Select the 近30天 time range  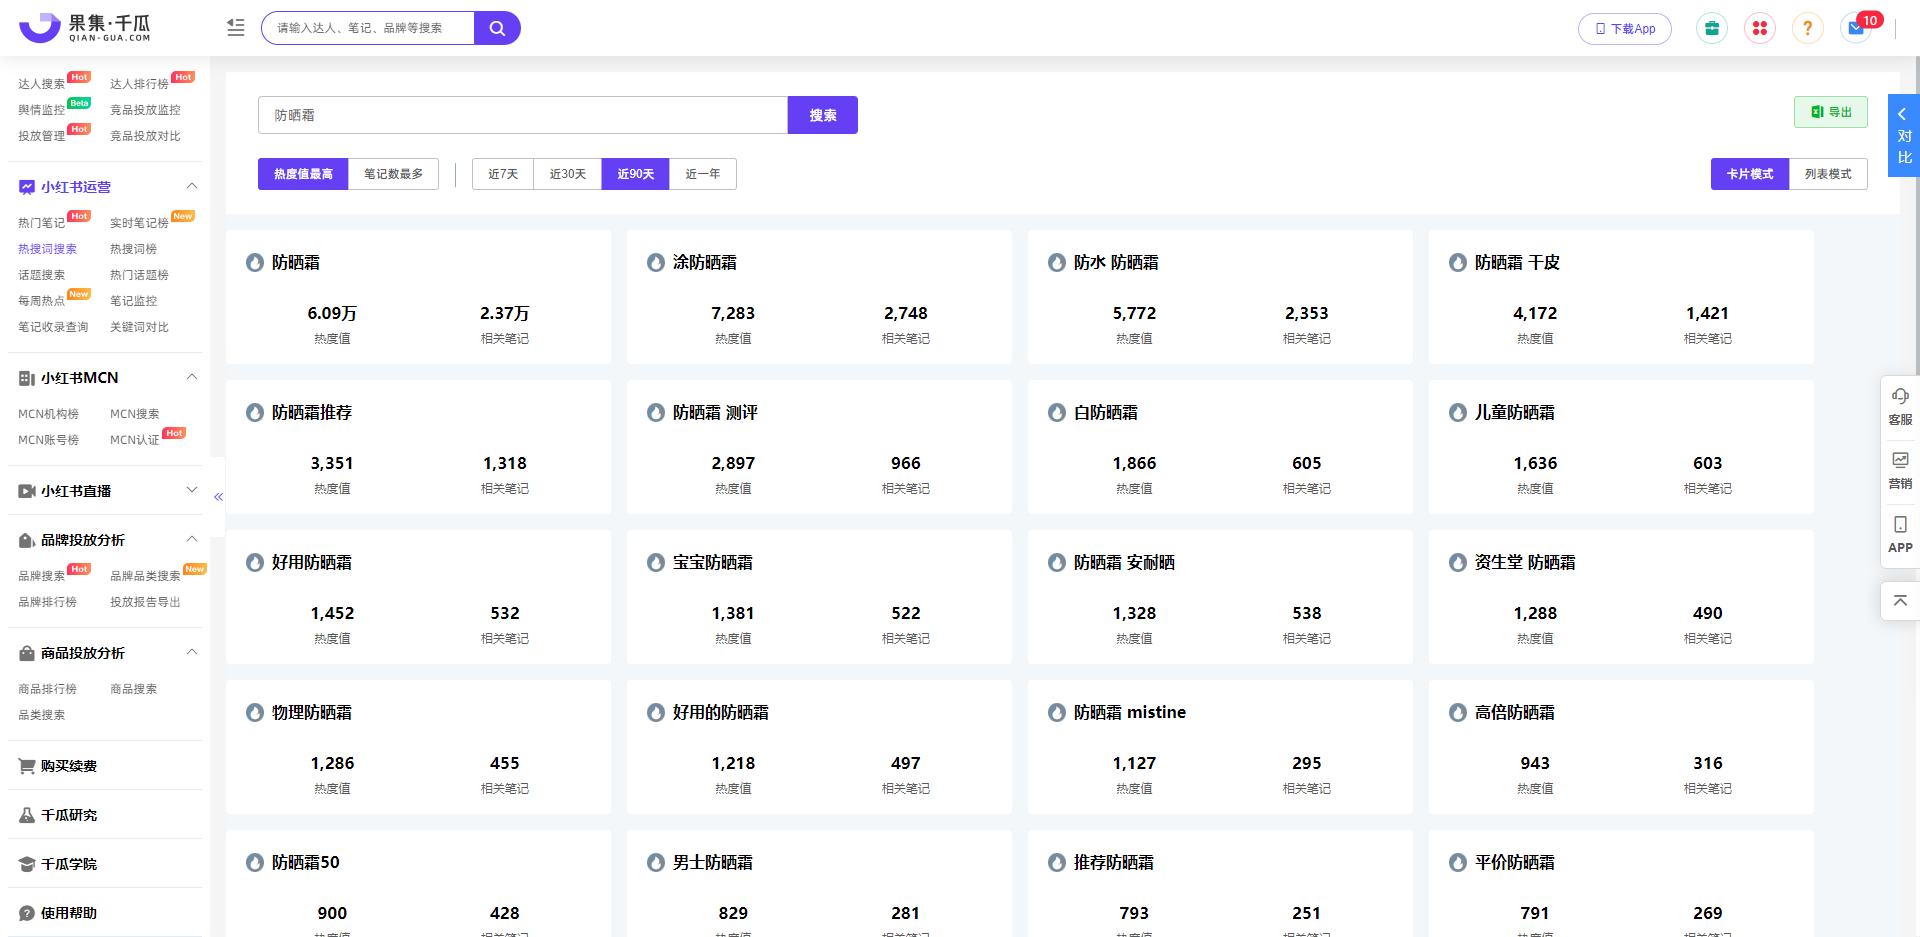coord(567,174)
